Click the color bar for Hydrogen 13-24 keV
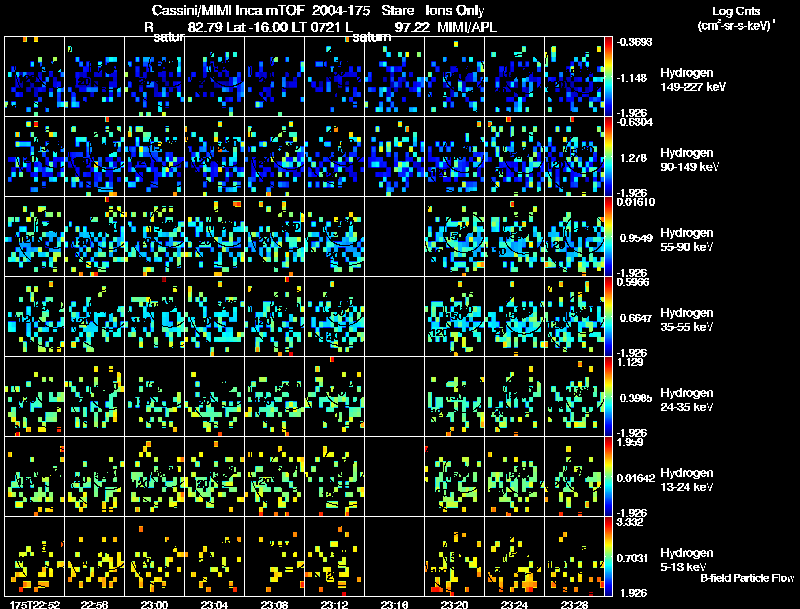 tap(608, 476)
